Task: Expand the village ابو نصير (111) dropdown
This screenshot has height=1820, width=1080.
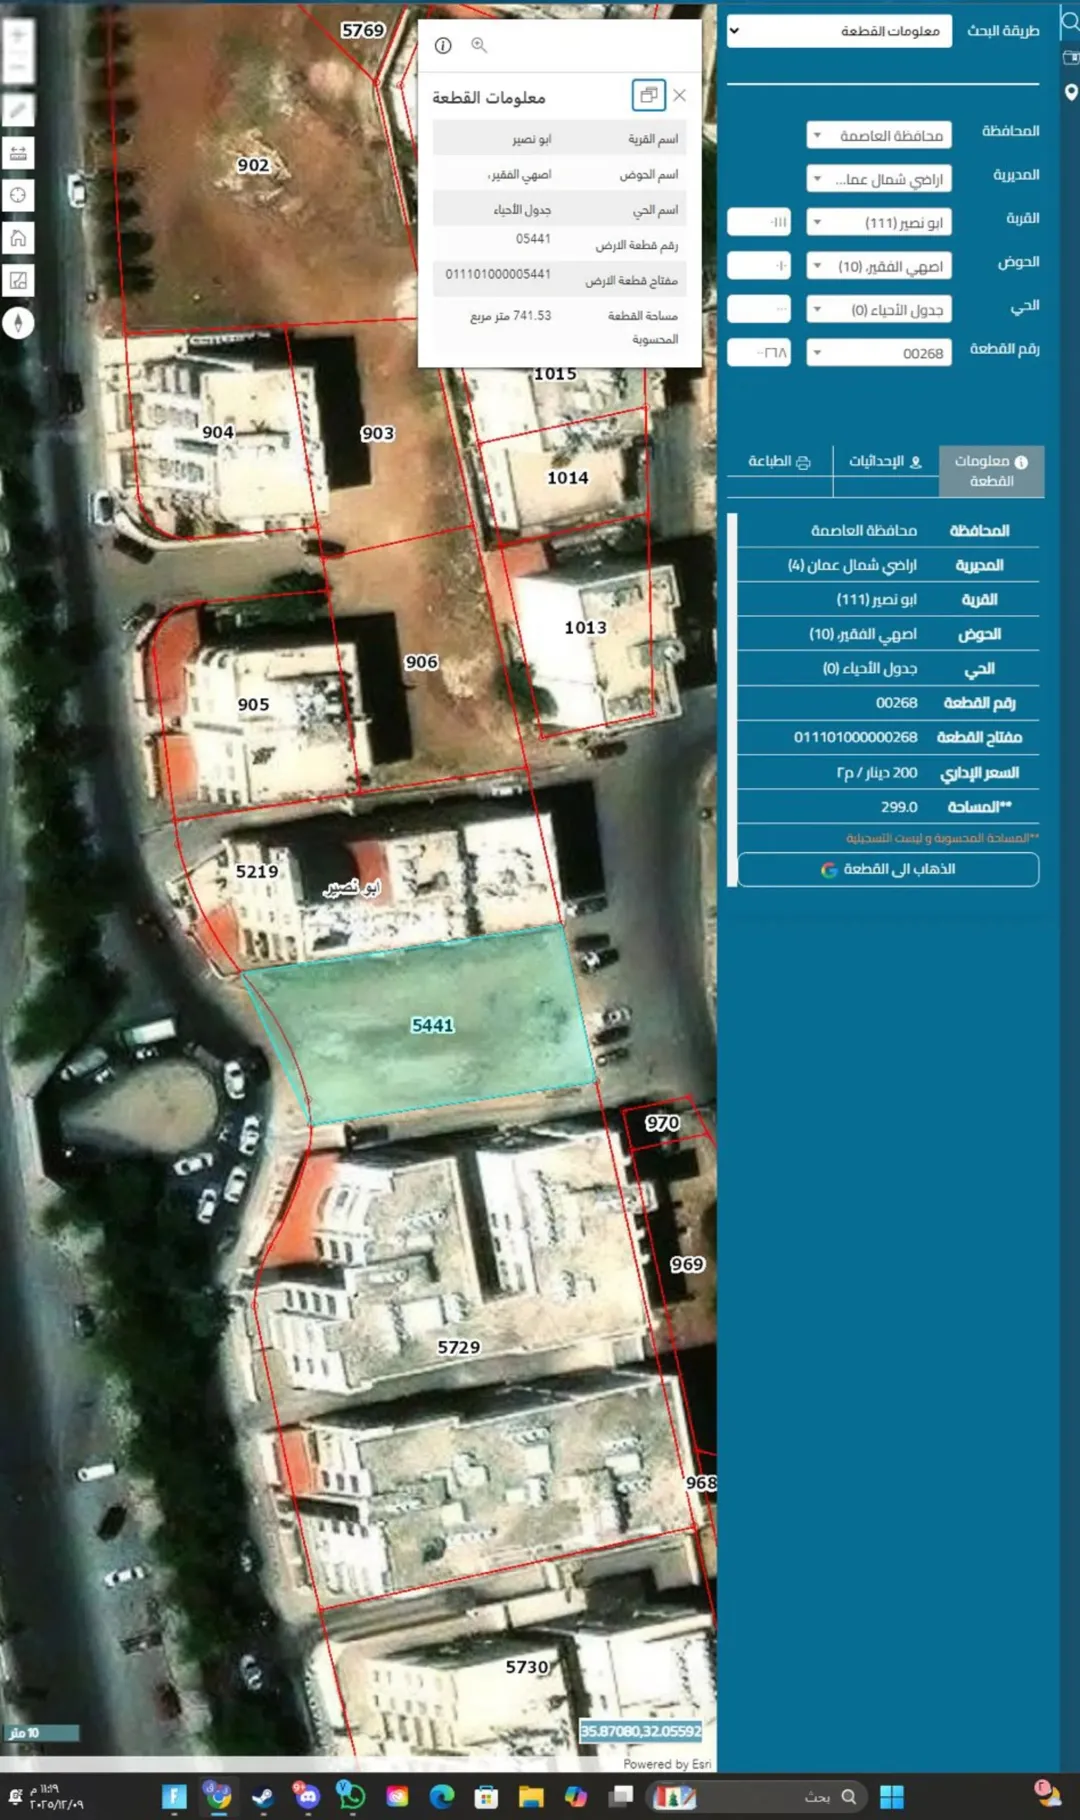Action: (879, 222)
